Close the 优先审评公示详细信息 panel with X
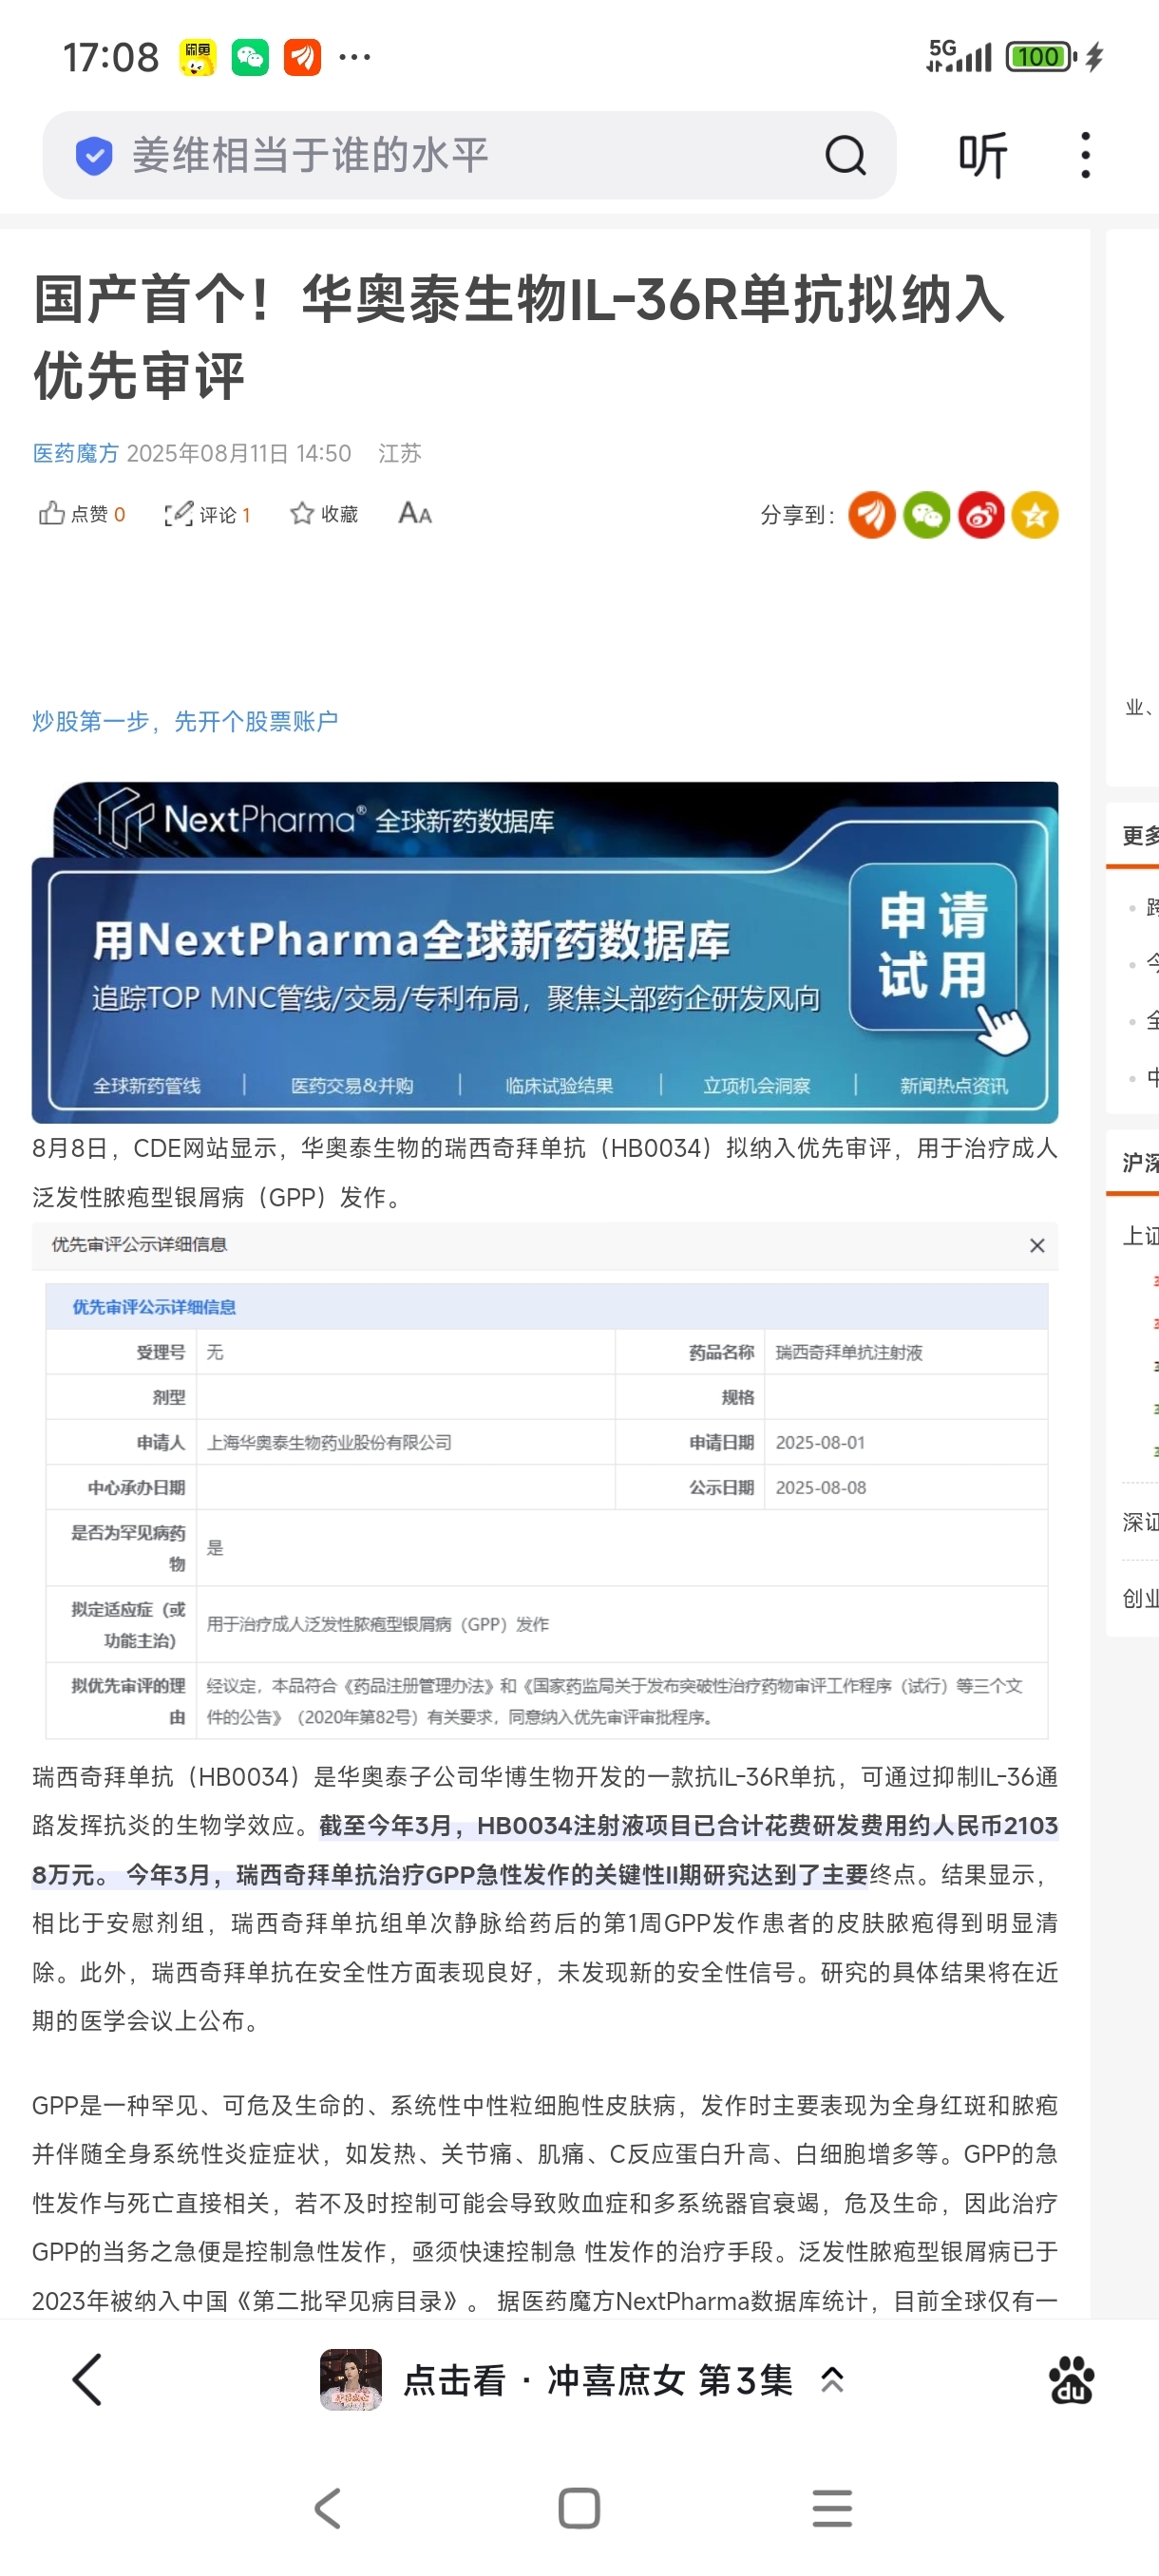1159x2576 pixels. [1037, 1245]
